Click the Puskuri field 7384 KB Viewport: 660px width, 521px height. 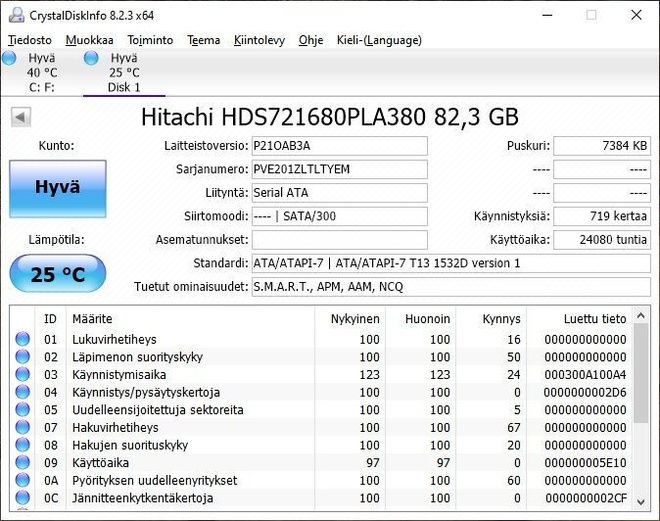click(x=602, y=146)
